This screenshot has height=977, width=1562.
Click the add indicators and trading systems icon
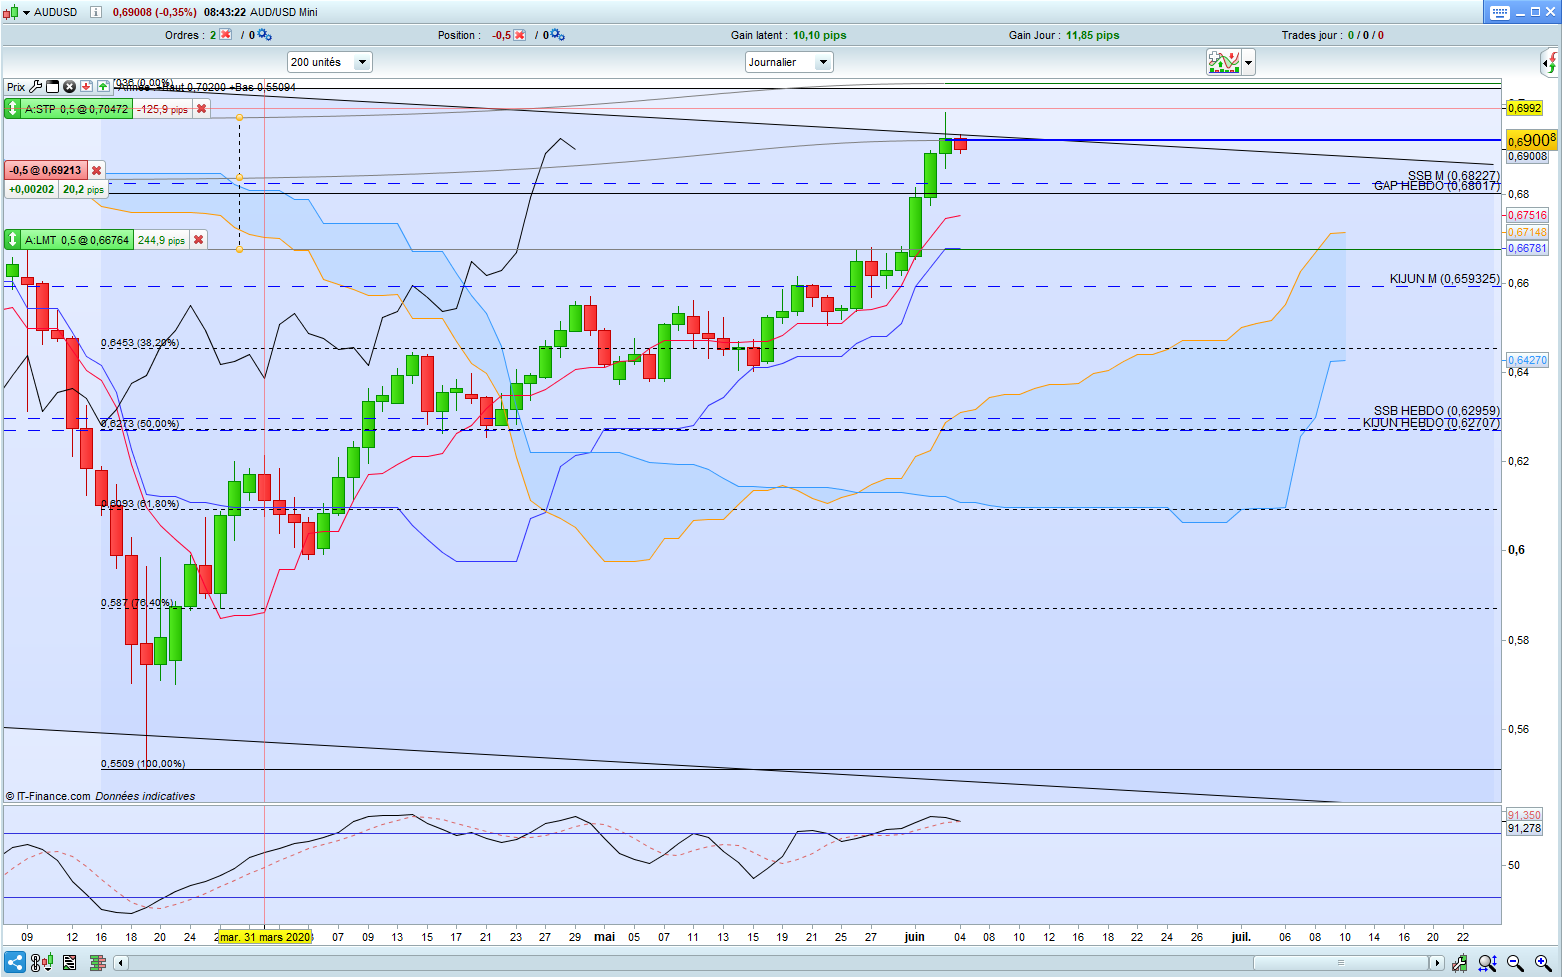pyautogui.click(x=1223, y=63)
